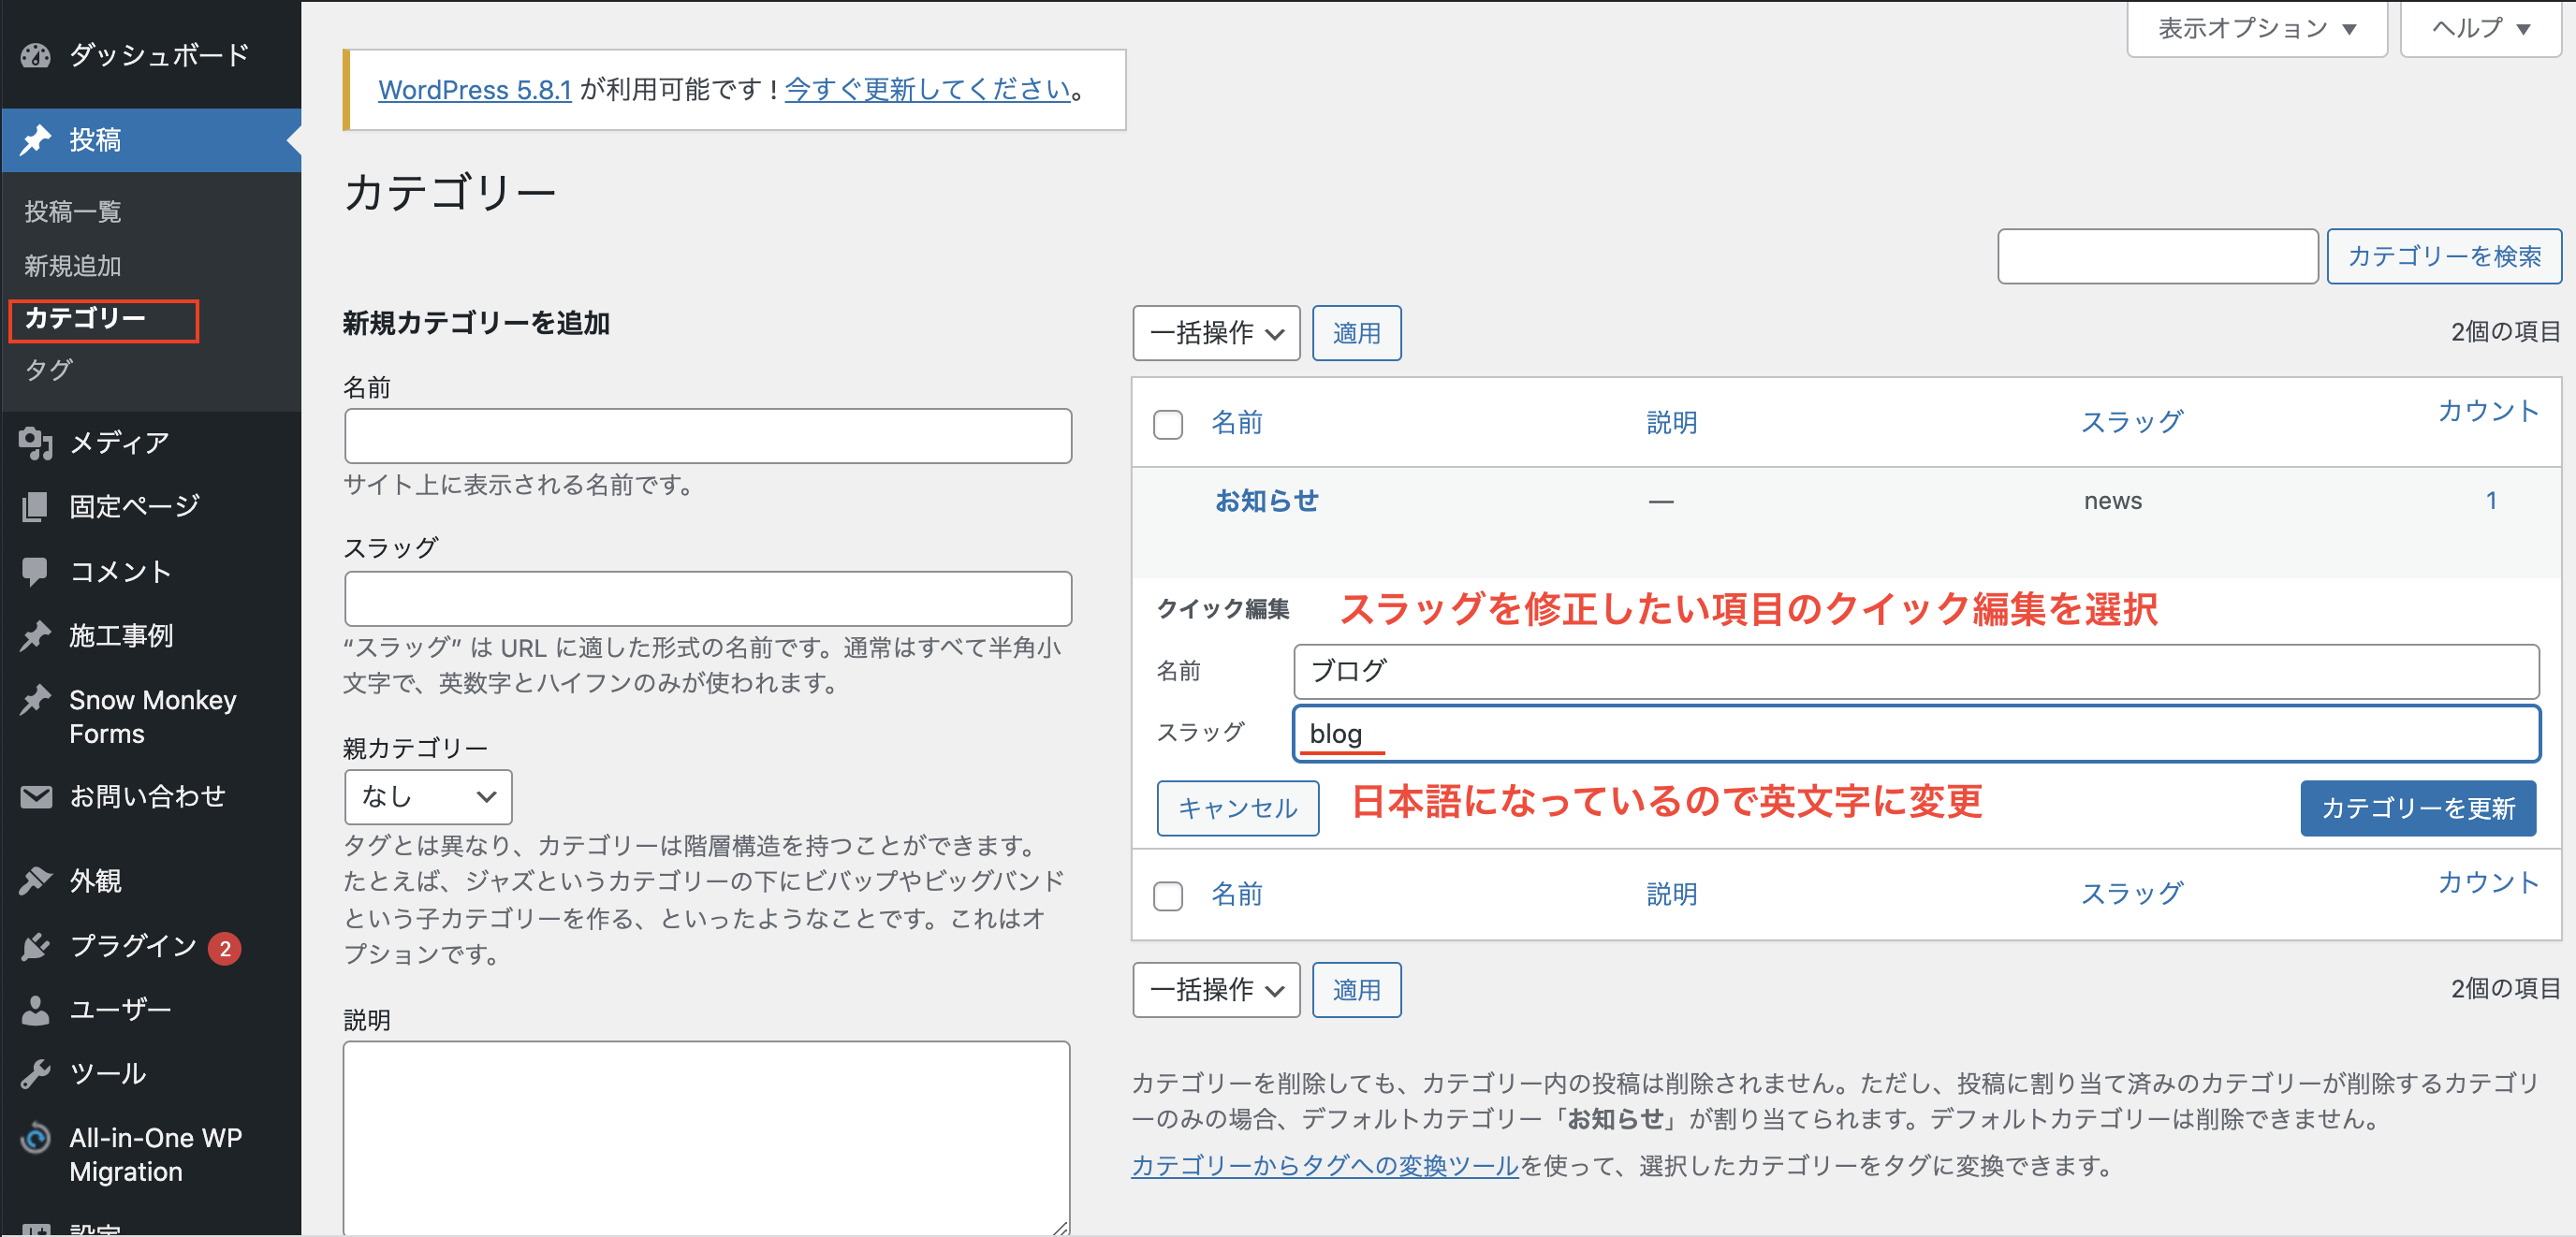Open 固定ページ pages icon in sidebar

pyautogui.click(x=36, y=507)
